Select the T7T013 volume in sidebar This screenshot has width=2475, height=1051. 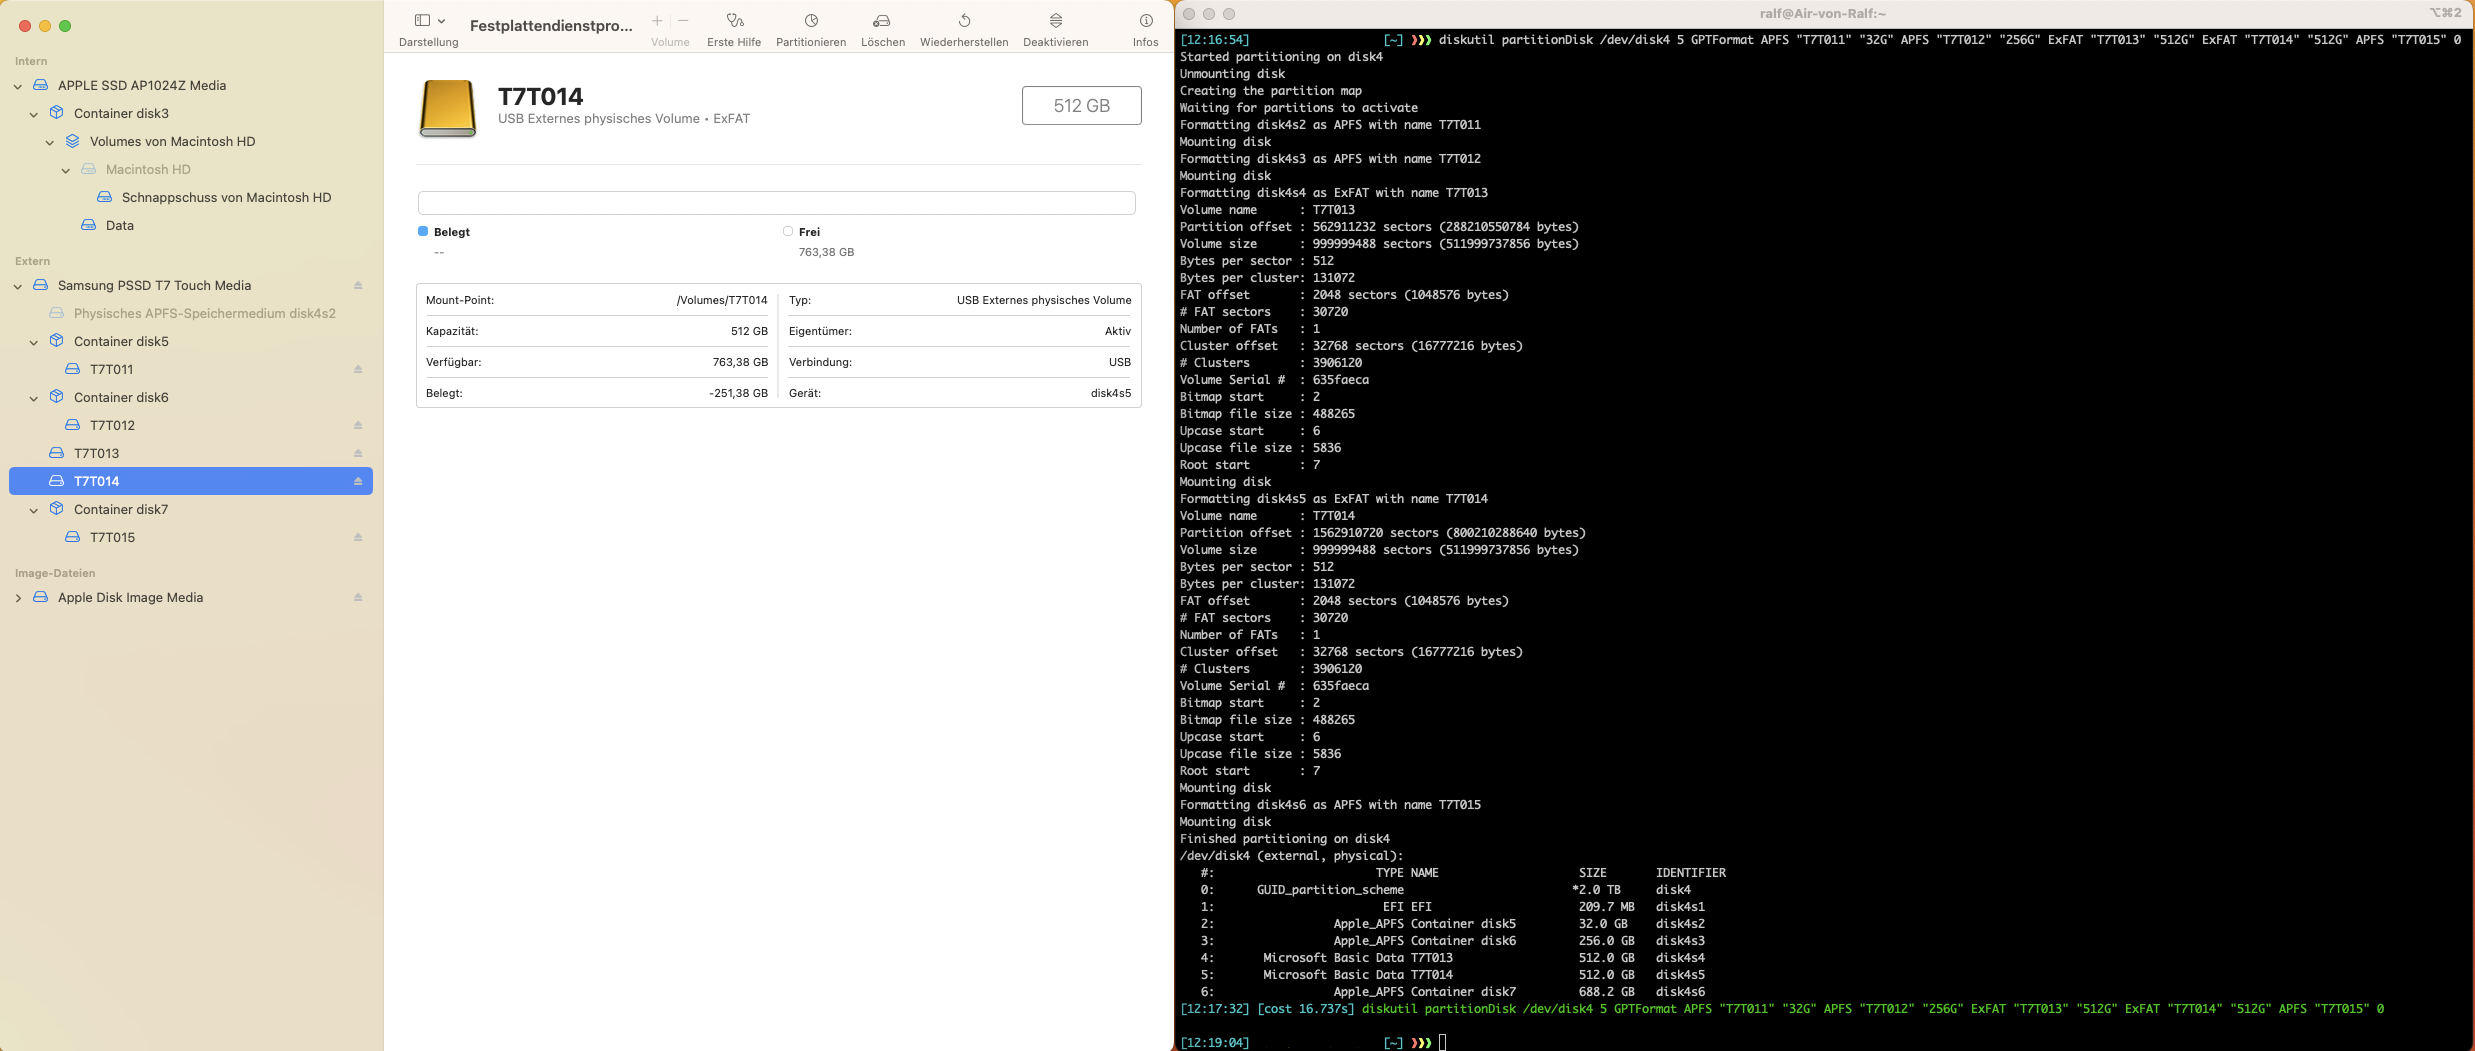click(96, 453)
